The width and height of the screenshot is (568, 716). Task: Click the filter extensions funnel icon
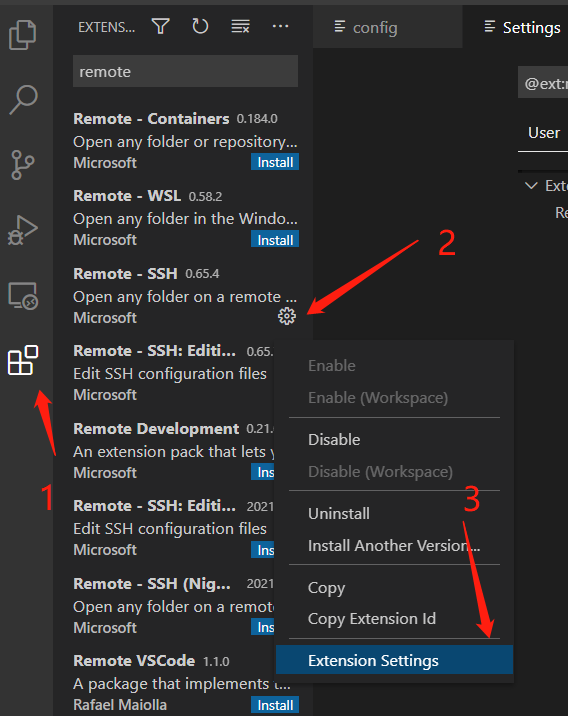pyautogui.click(x=161, y=26)
